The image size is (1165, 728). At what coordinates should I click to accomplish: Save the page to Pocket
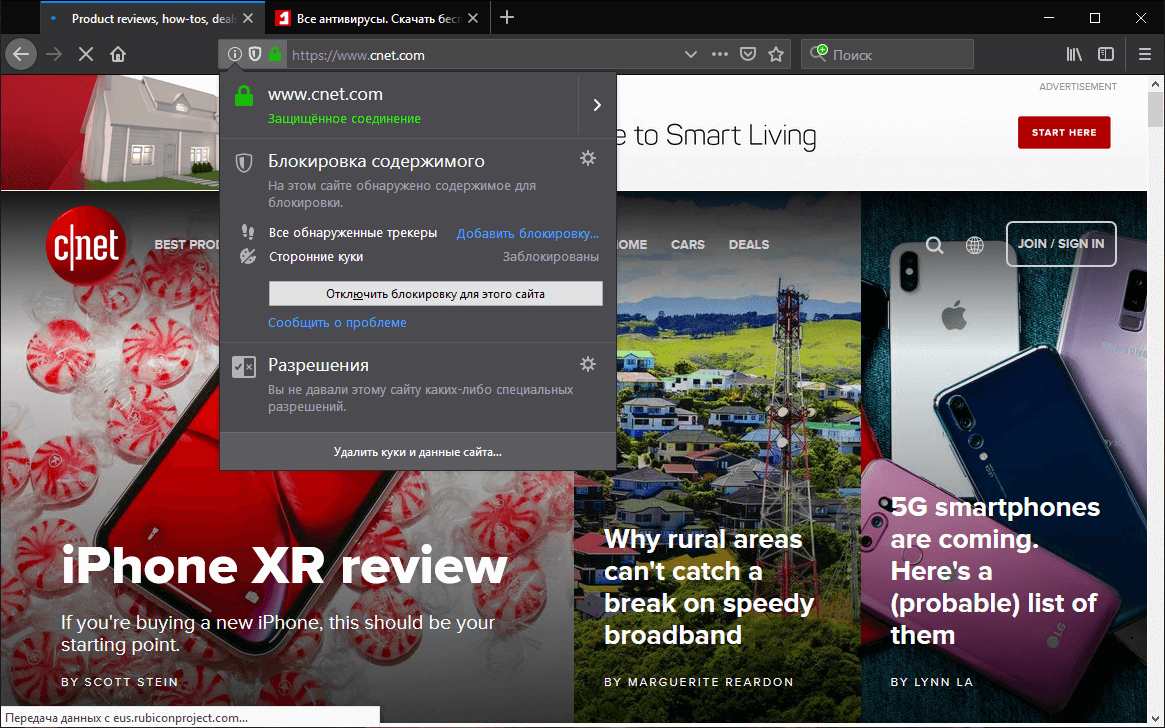coord(747,54)
